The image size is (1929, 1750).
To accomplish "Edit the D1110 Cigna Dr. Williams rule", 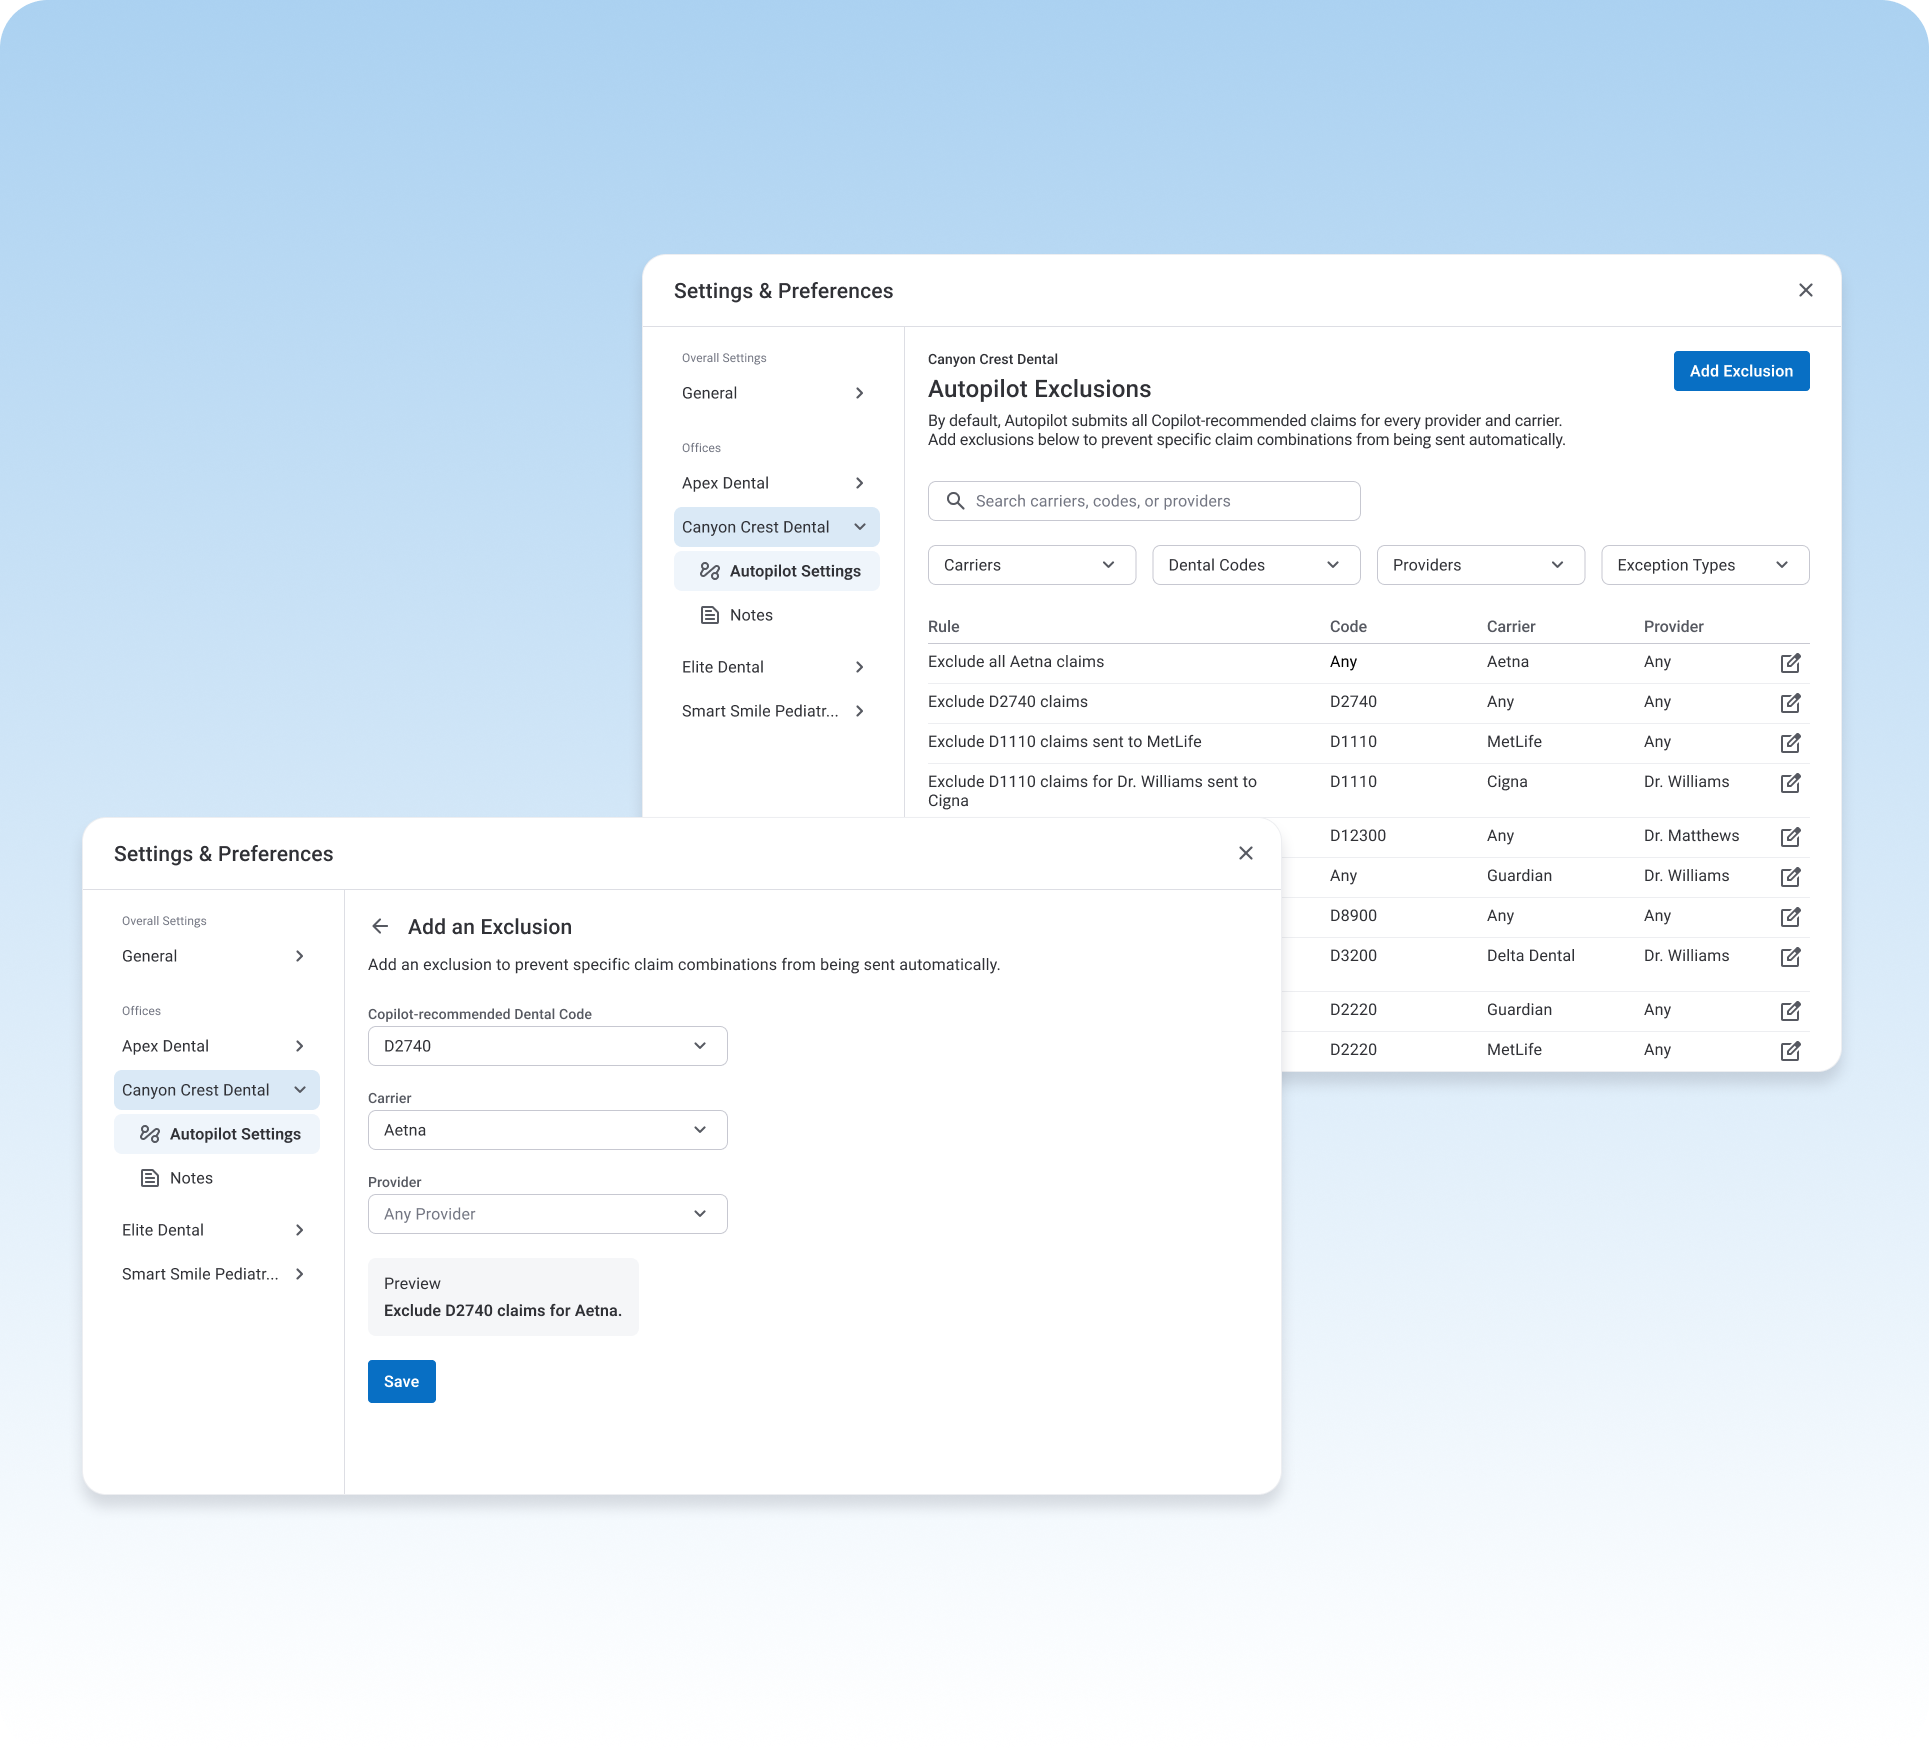I will coord(1790,783).
